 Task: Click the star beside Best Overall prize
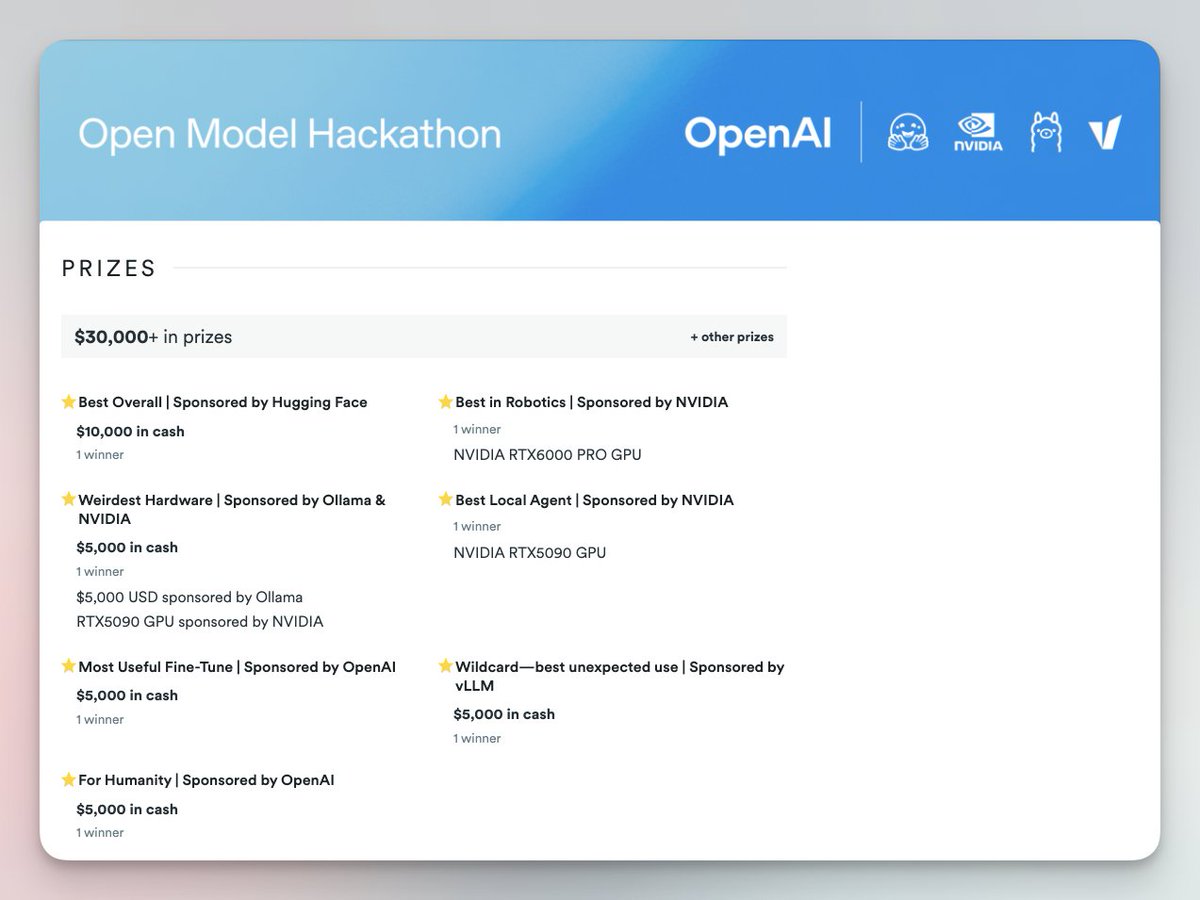click(x=68, y=401)
